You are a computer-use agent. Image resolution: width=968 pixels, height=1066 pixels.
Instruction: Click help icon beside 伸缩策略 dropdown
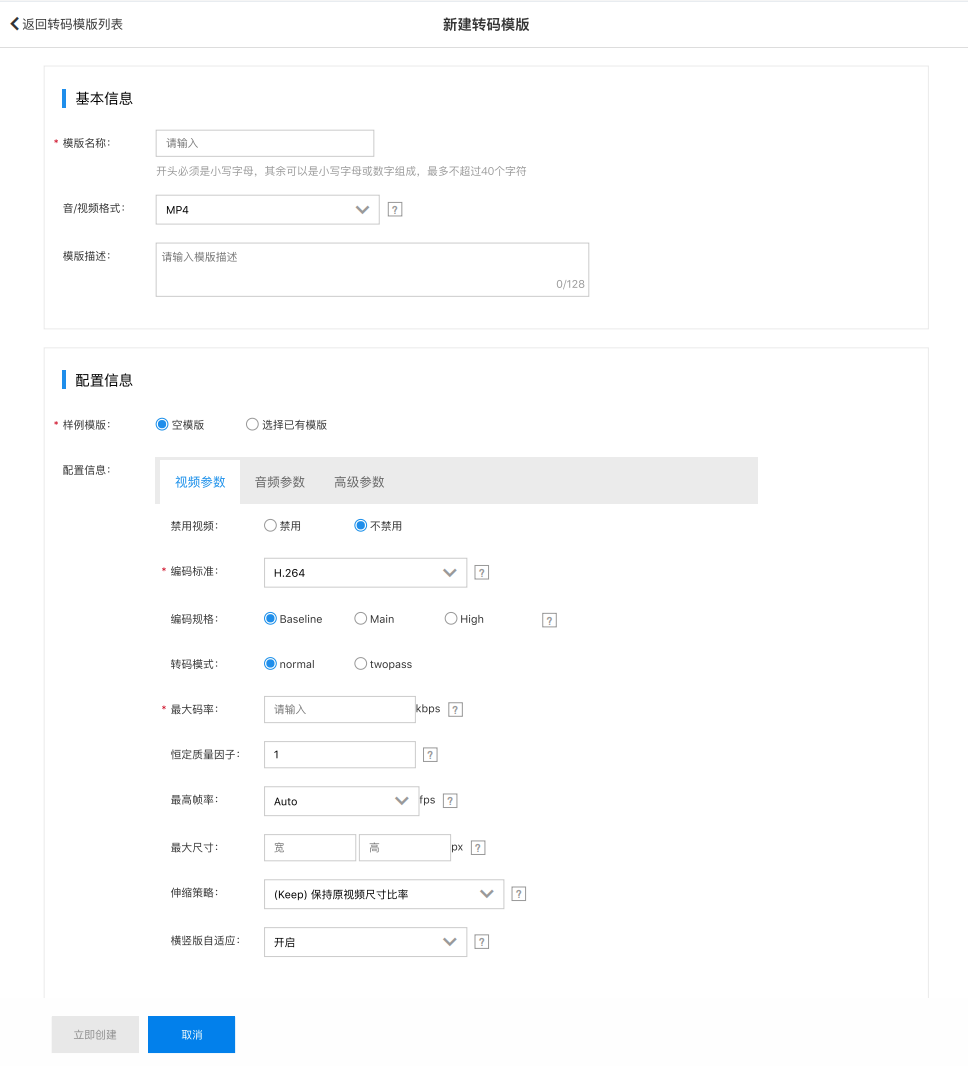click(519, 894)
